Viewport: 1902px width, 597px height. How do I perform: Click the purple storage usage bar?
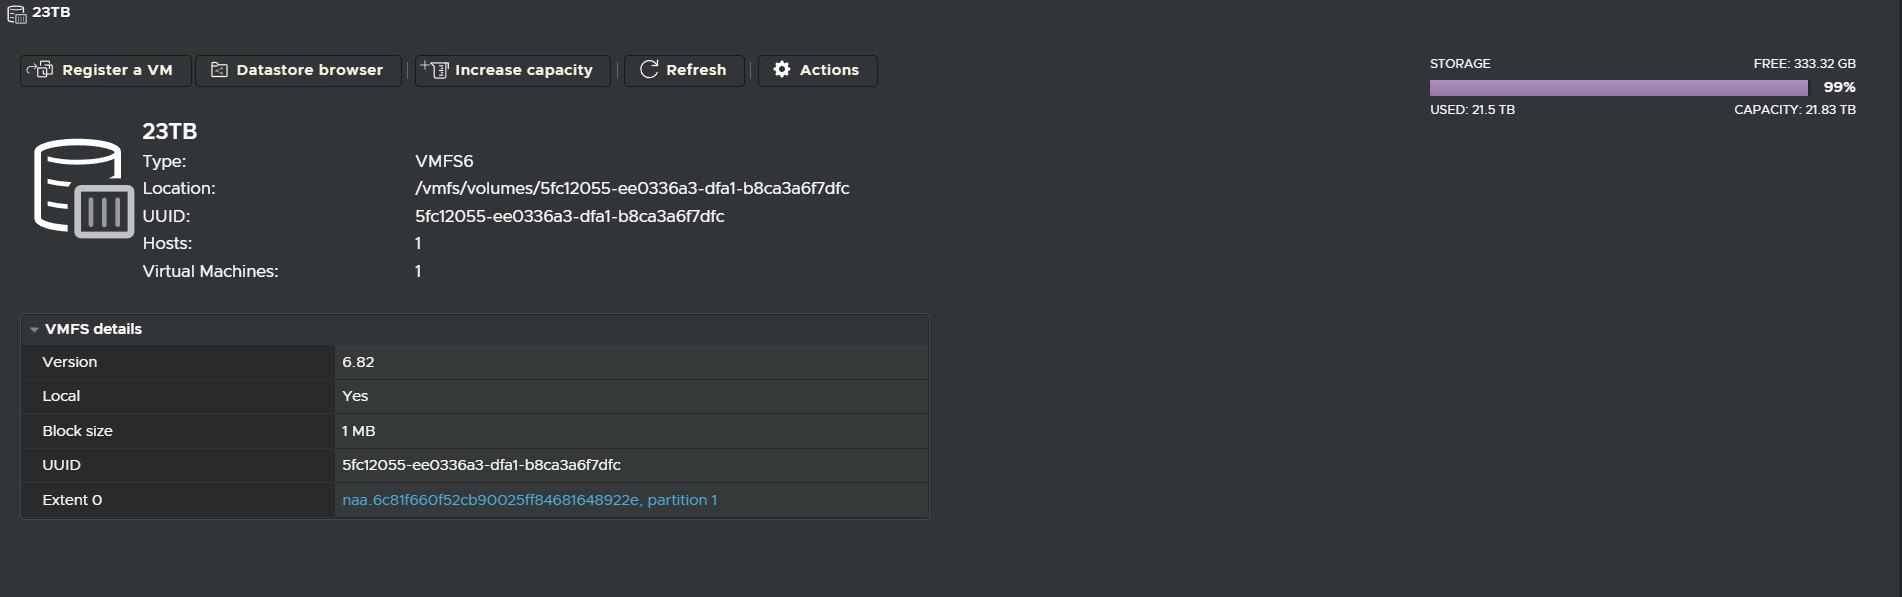1617,88
